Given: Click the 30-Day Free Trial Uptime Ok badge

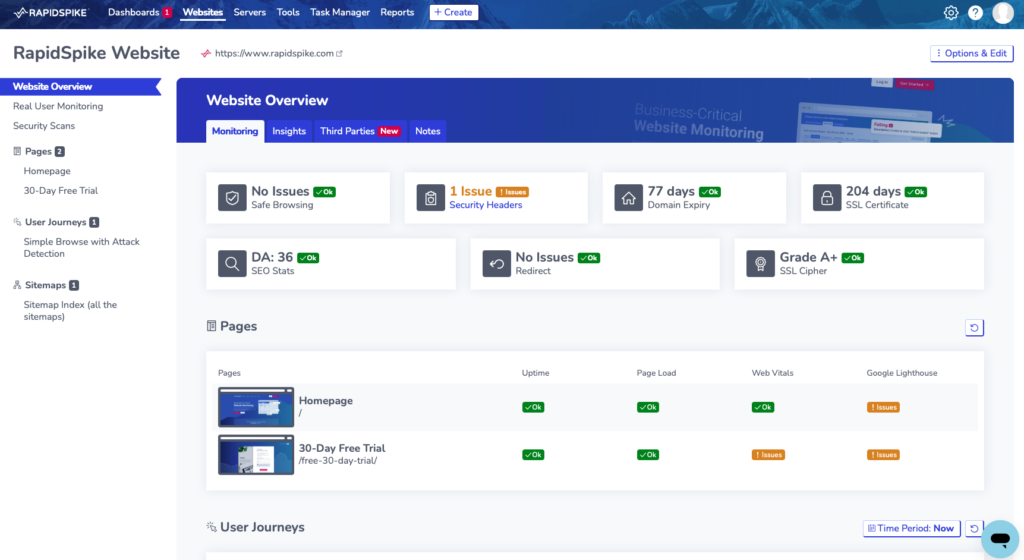Looking at the screenshot, I should tap(533, 455).
